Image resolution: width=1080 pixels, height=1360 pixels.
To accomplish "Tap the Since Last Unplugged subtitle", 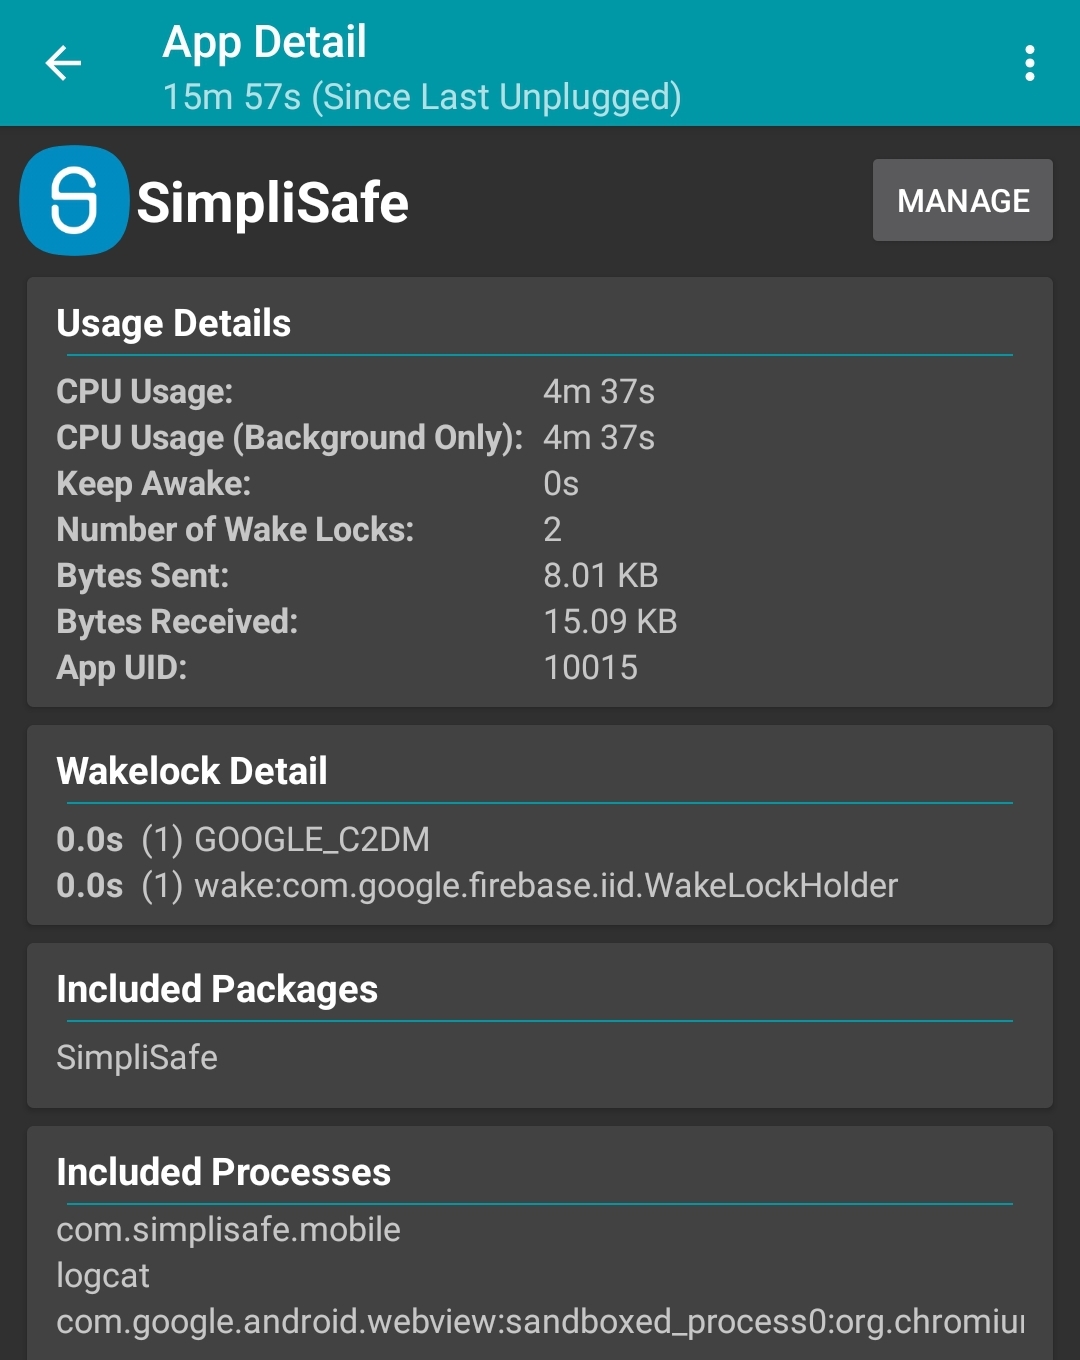I will pos(421,97).
